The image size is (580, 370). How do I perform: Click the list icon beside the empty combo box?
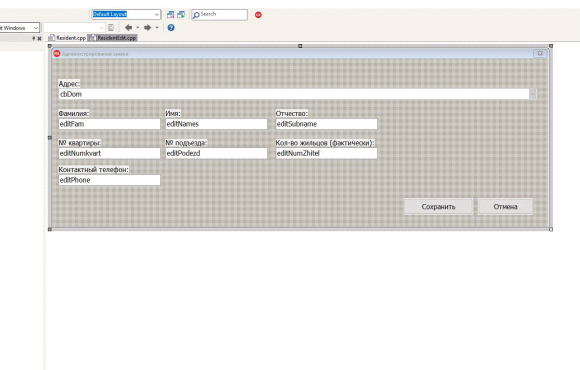[111, 27]
